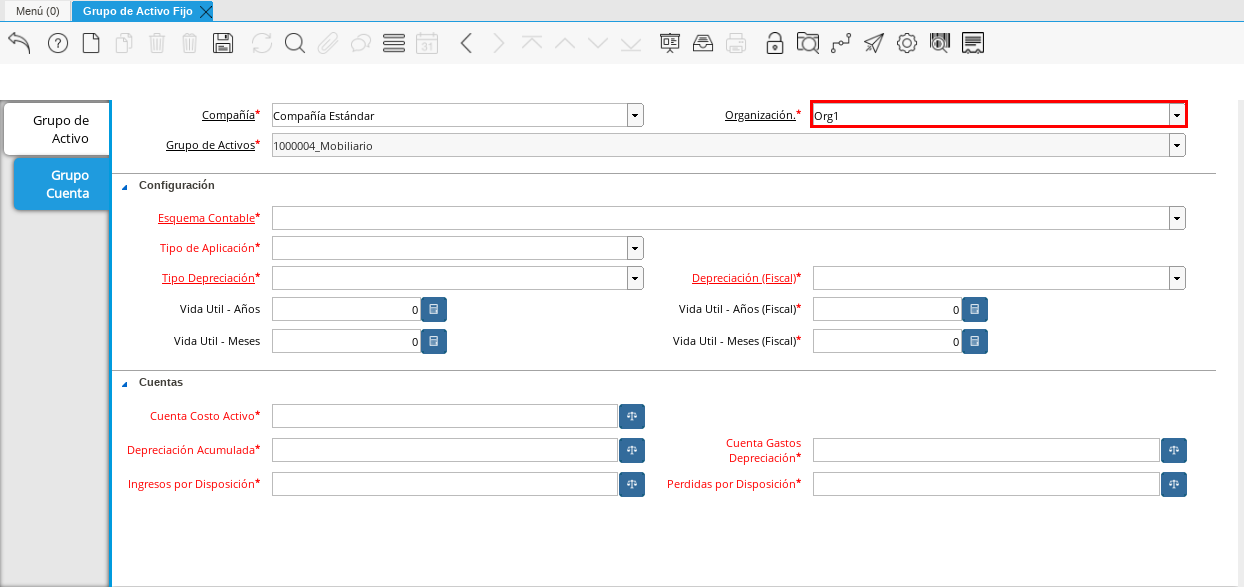Open account picker for Cuenta Costo Activo
1244x587 pixels.
click(632, 416)
